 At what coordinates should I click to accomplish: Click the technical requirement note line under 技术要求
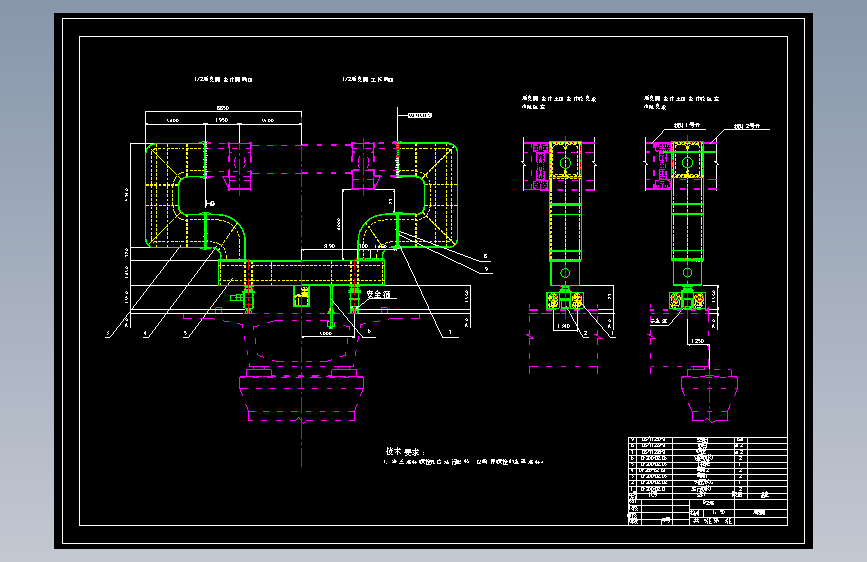click(x=463, y=461)
